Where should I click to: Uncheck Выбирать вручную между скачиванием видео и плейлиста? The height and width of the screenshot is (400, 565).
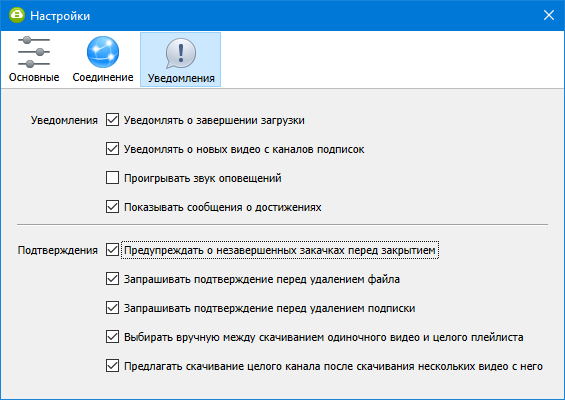(112, 337)
